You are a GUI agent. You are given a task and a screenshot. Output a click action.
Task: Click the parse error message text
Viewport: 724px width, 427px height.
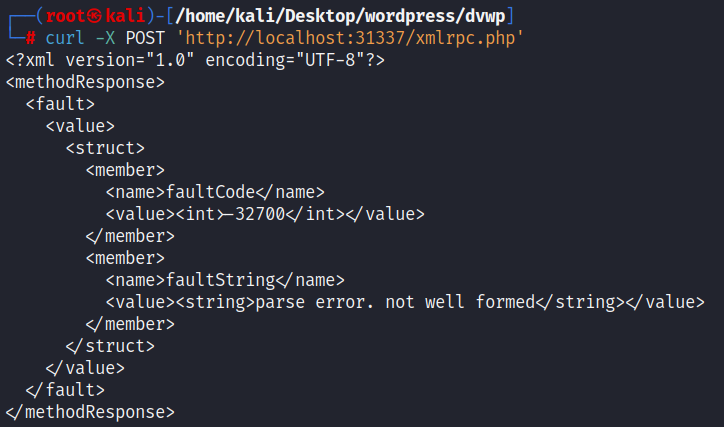395,302
